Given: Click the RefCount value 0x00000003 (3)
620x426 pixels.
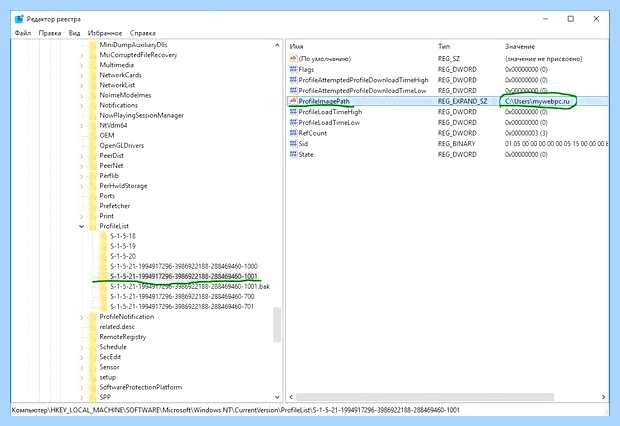Looking at the screenshot, I should pos(526,133).
